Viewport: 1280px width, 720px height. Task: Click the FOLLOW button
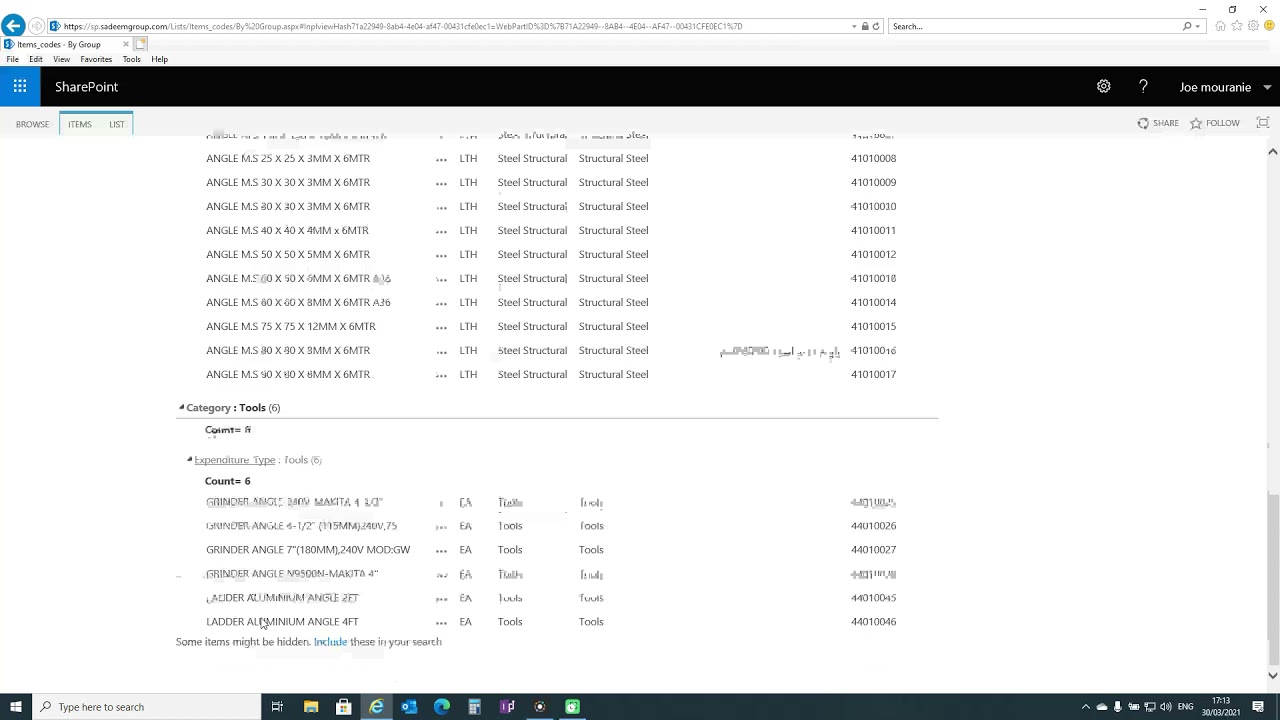pos(1214,123)
